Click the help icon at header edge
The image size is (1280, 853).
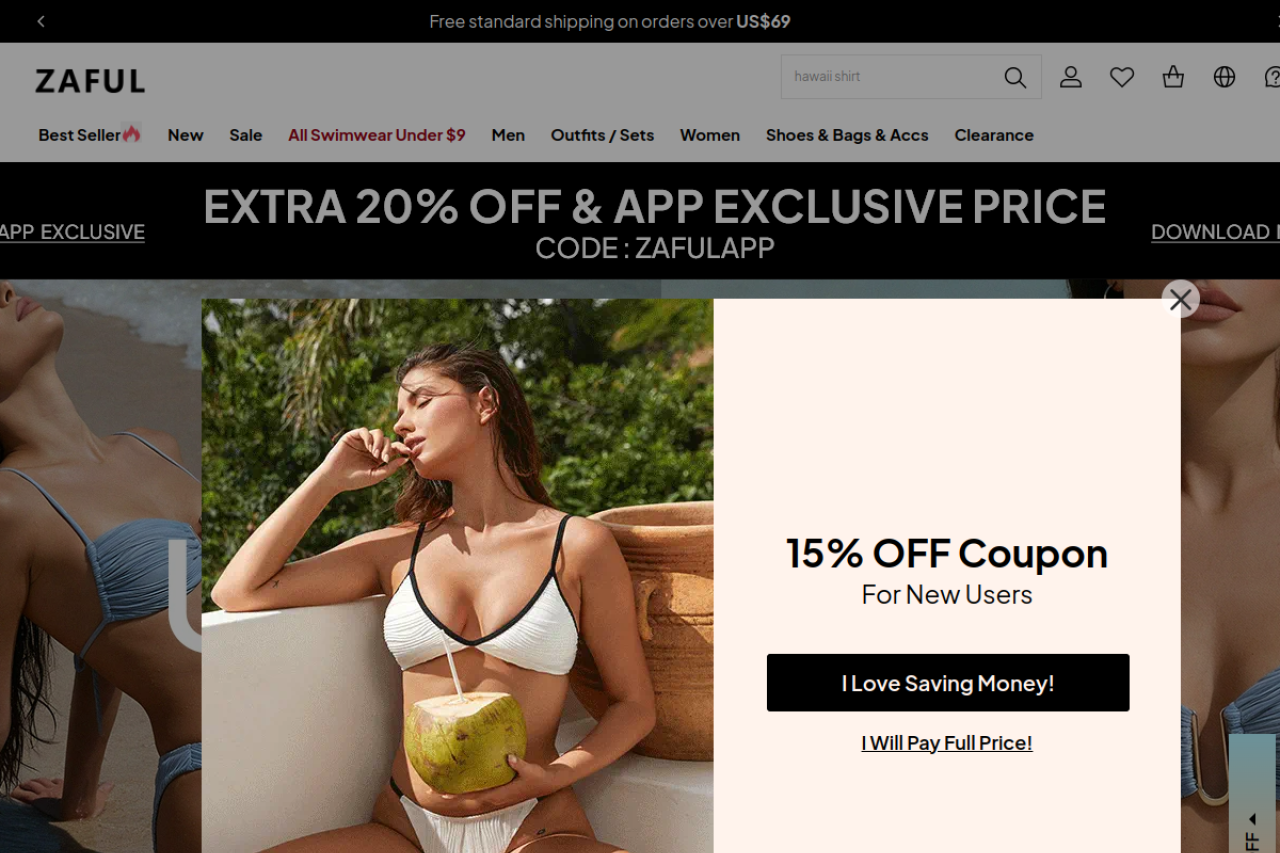pyautogui.click(x=1272, y=77)
